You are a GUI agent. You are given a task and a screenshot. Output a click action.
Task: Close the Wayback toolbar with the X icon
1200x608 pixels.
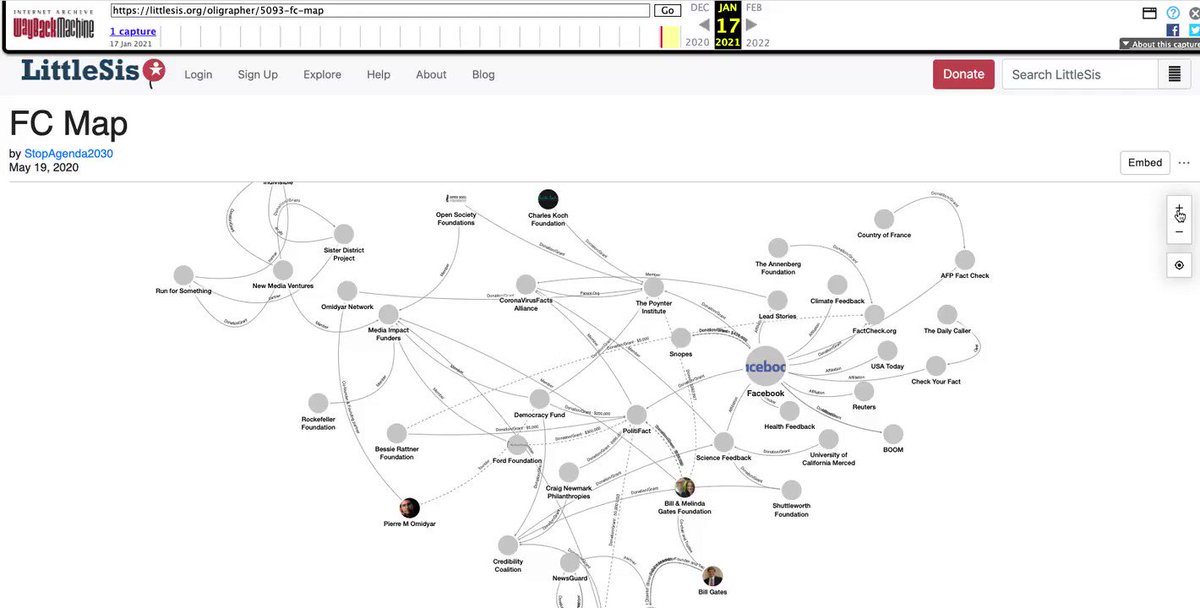point(1194,13)
